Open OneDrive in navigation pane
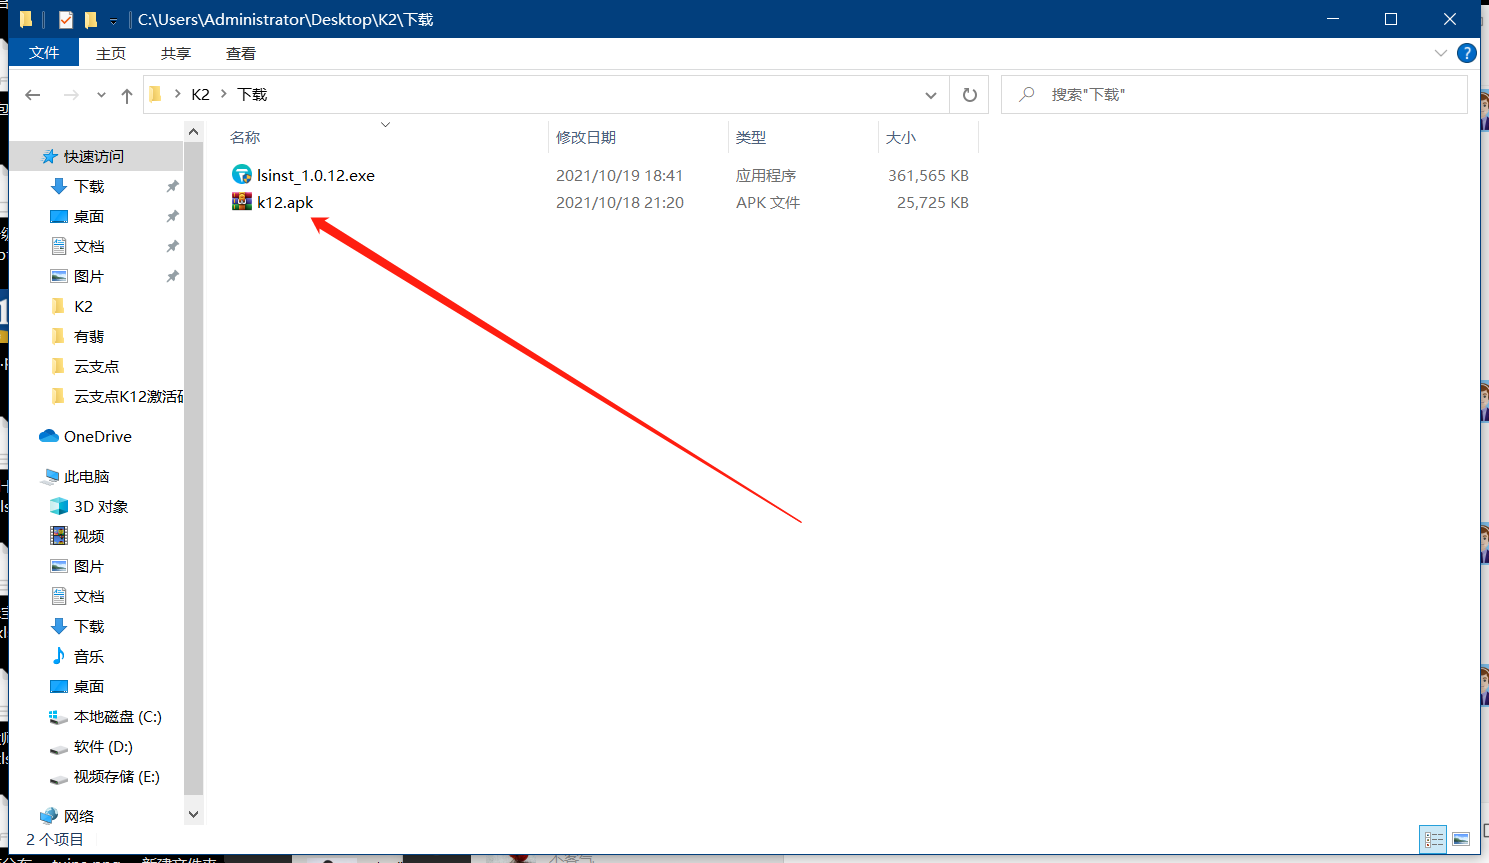1489x863 pixels. click(97, 437)
